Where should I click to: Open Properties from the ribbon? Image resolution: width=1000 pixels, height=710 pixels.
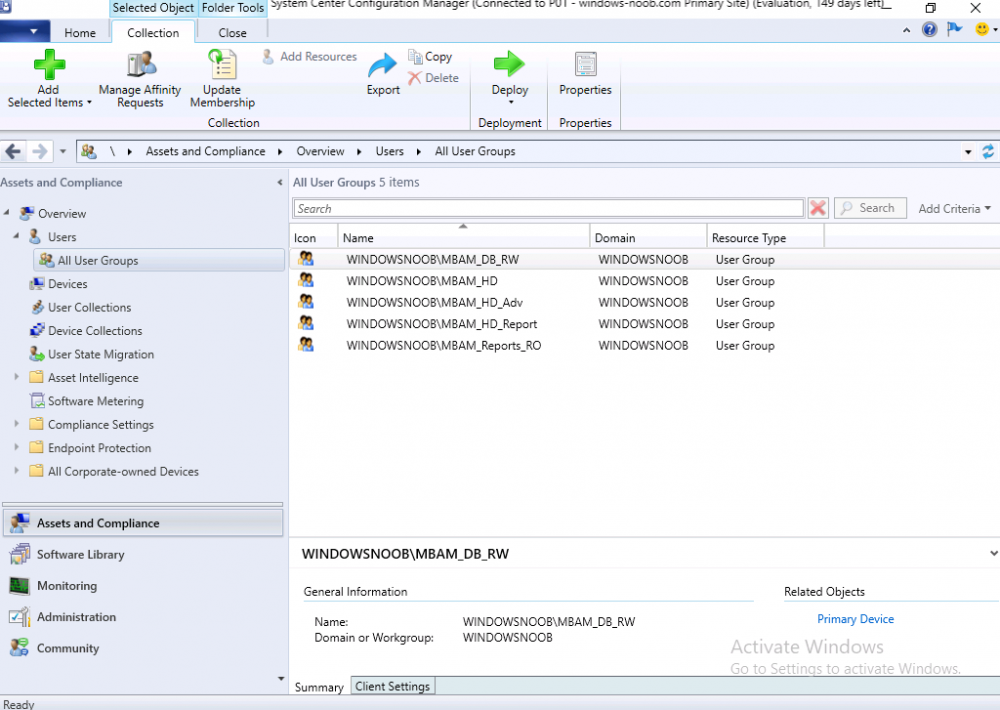pos(585,74)
